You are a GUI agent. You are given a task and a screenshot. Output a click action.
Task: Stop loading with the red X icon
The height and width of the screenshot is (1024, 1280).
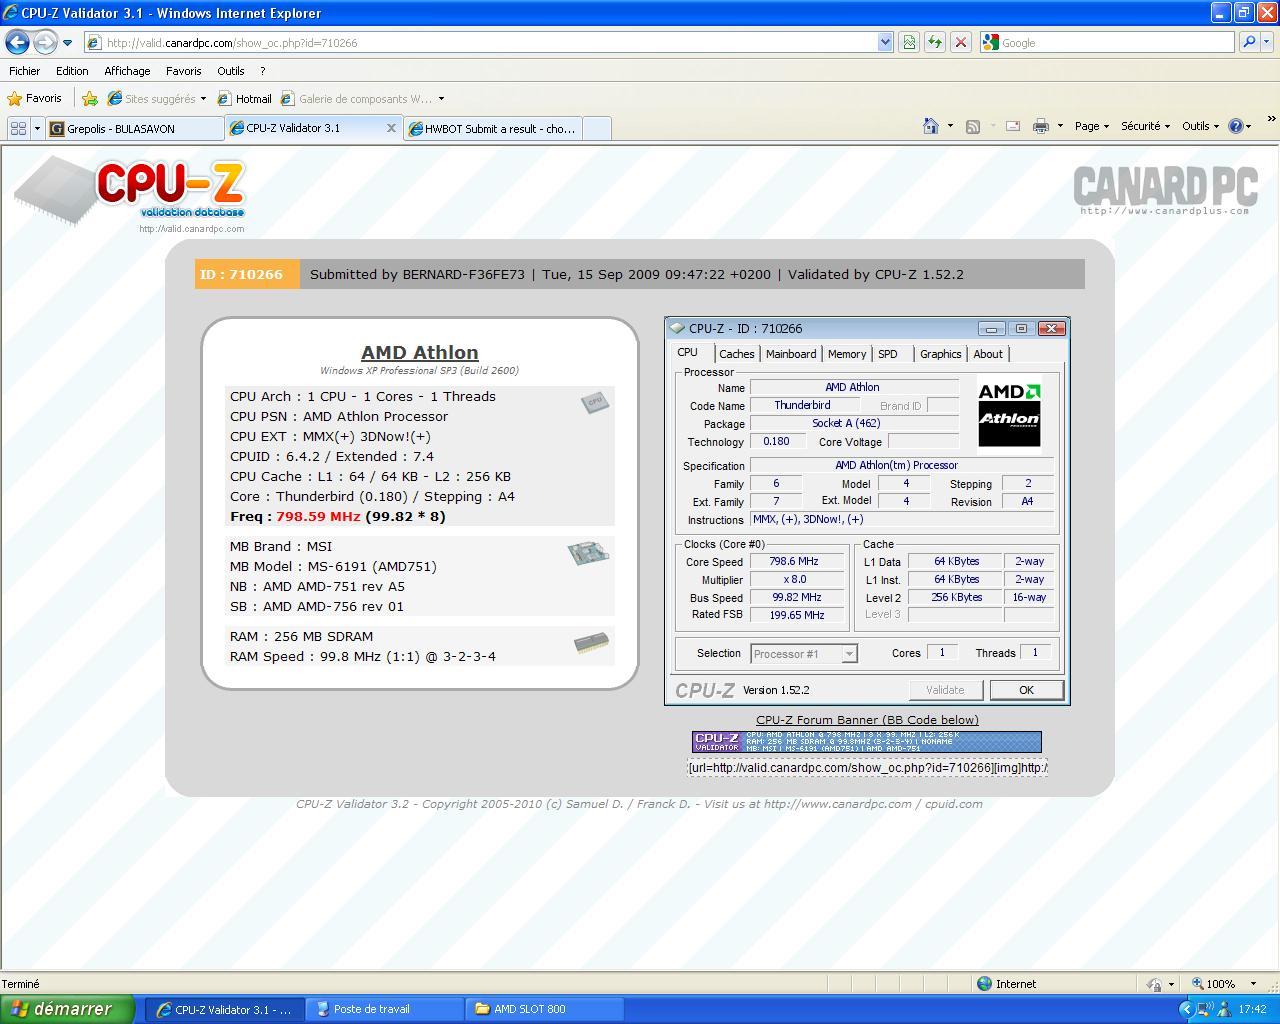point(961,43)
